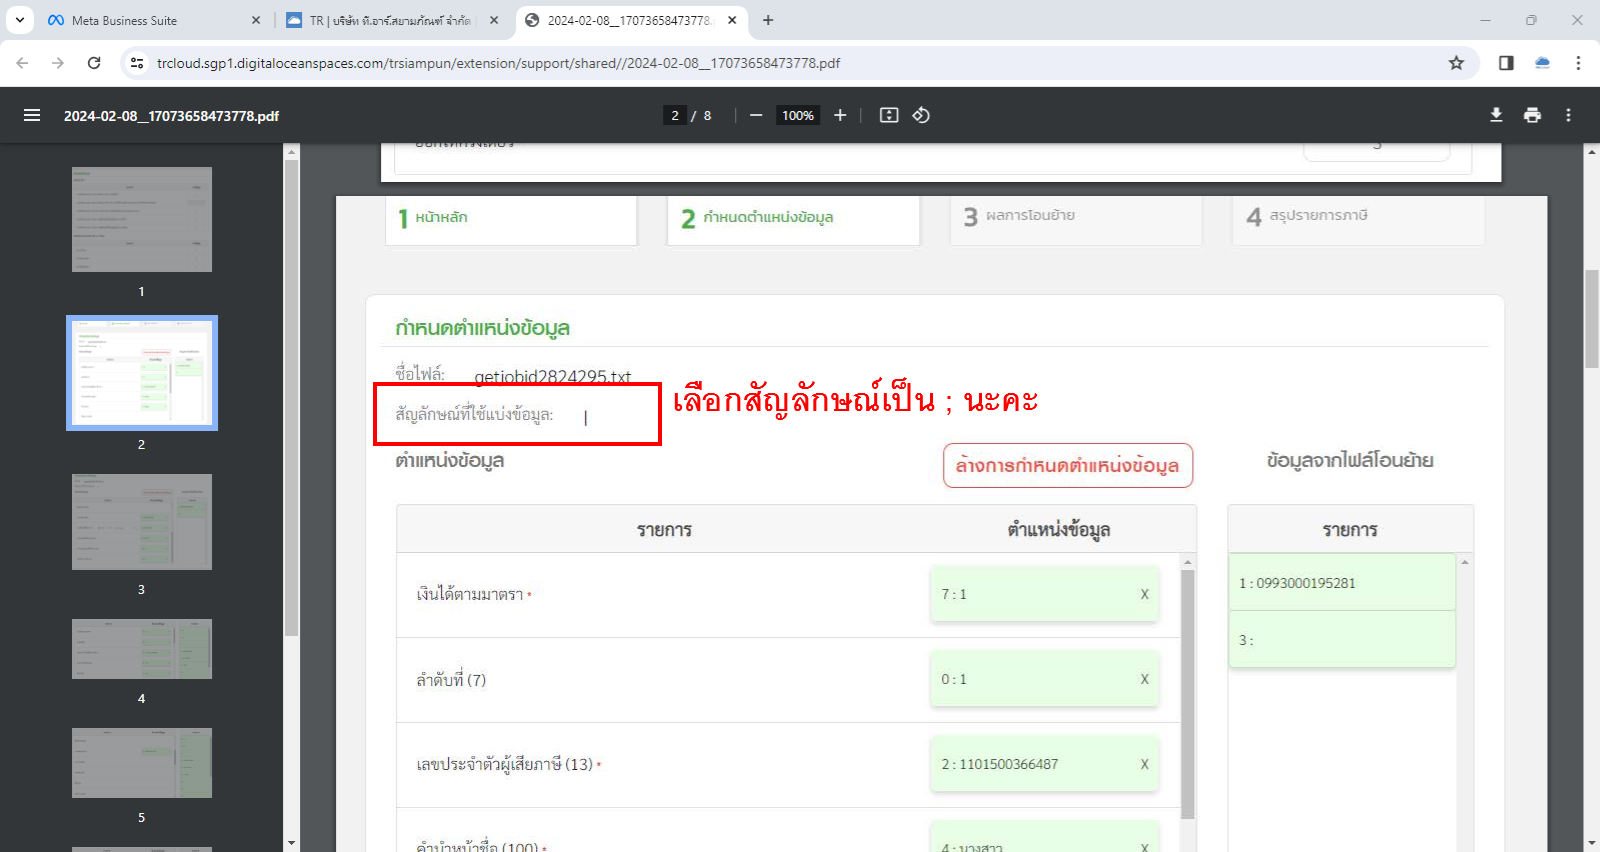
Task: Open the PDF viewer sidebar menu
Action: 32,115
